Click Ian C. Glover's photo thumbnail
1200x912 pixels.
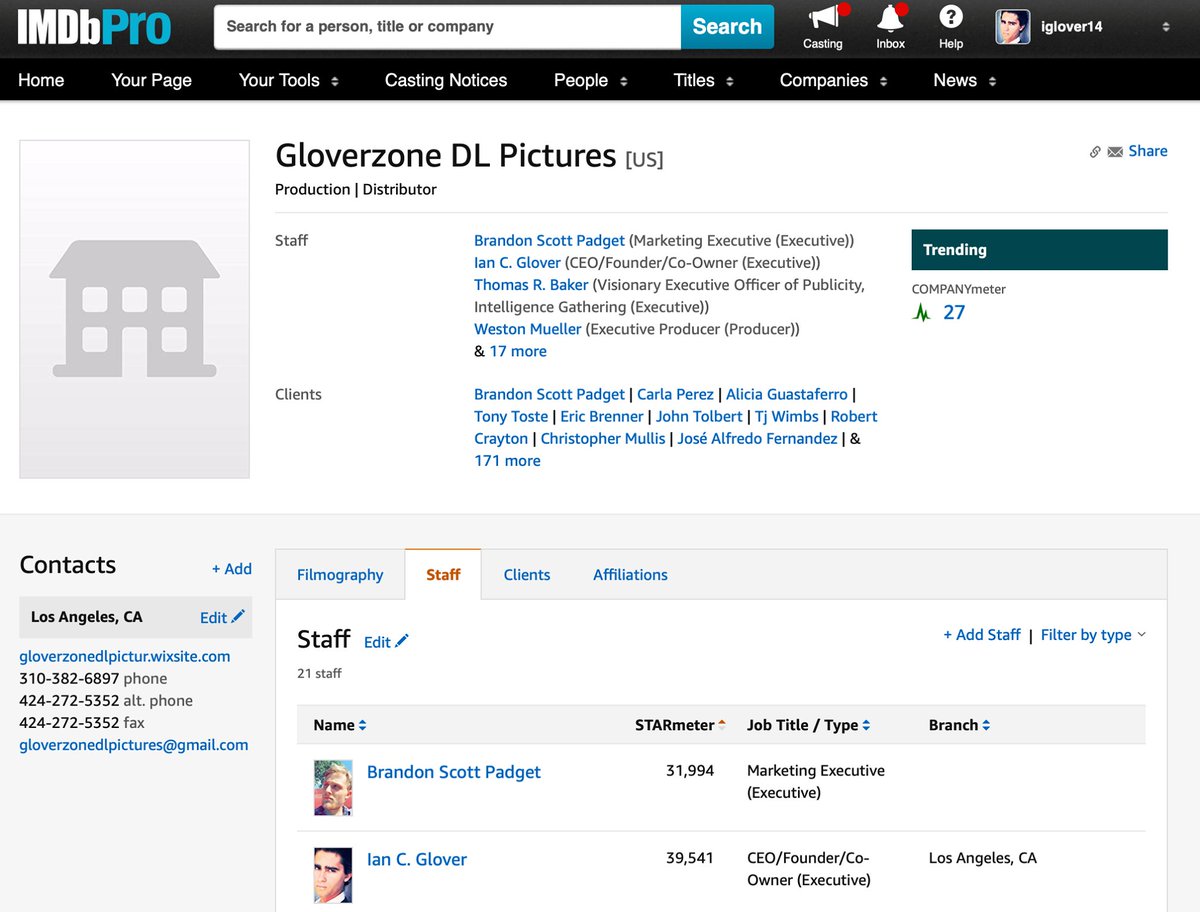coord(333,875)
